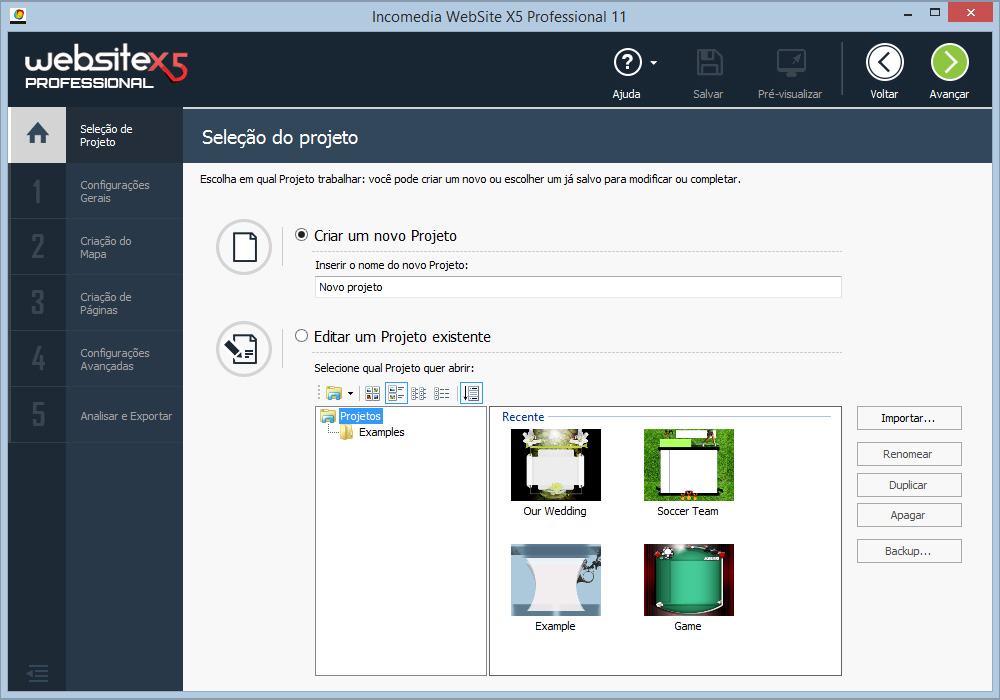The image size is (1000, 700).
Task: Click the Importar... button
Action: point(909,418)
